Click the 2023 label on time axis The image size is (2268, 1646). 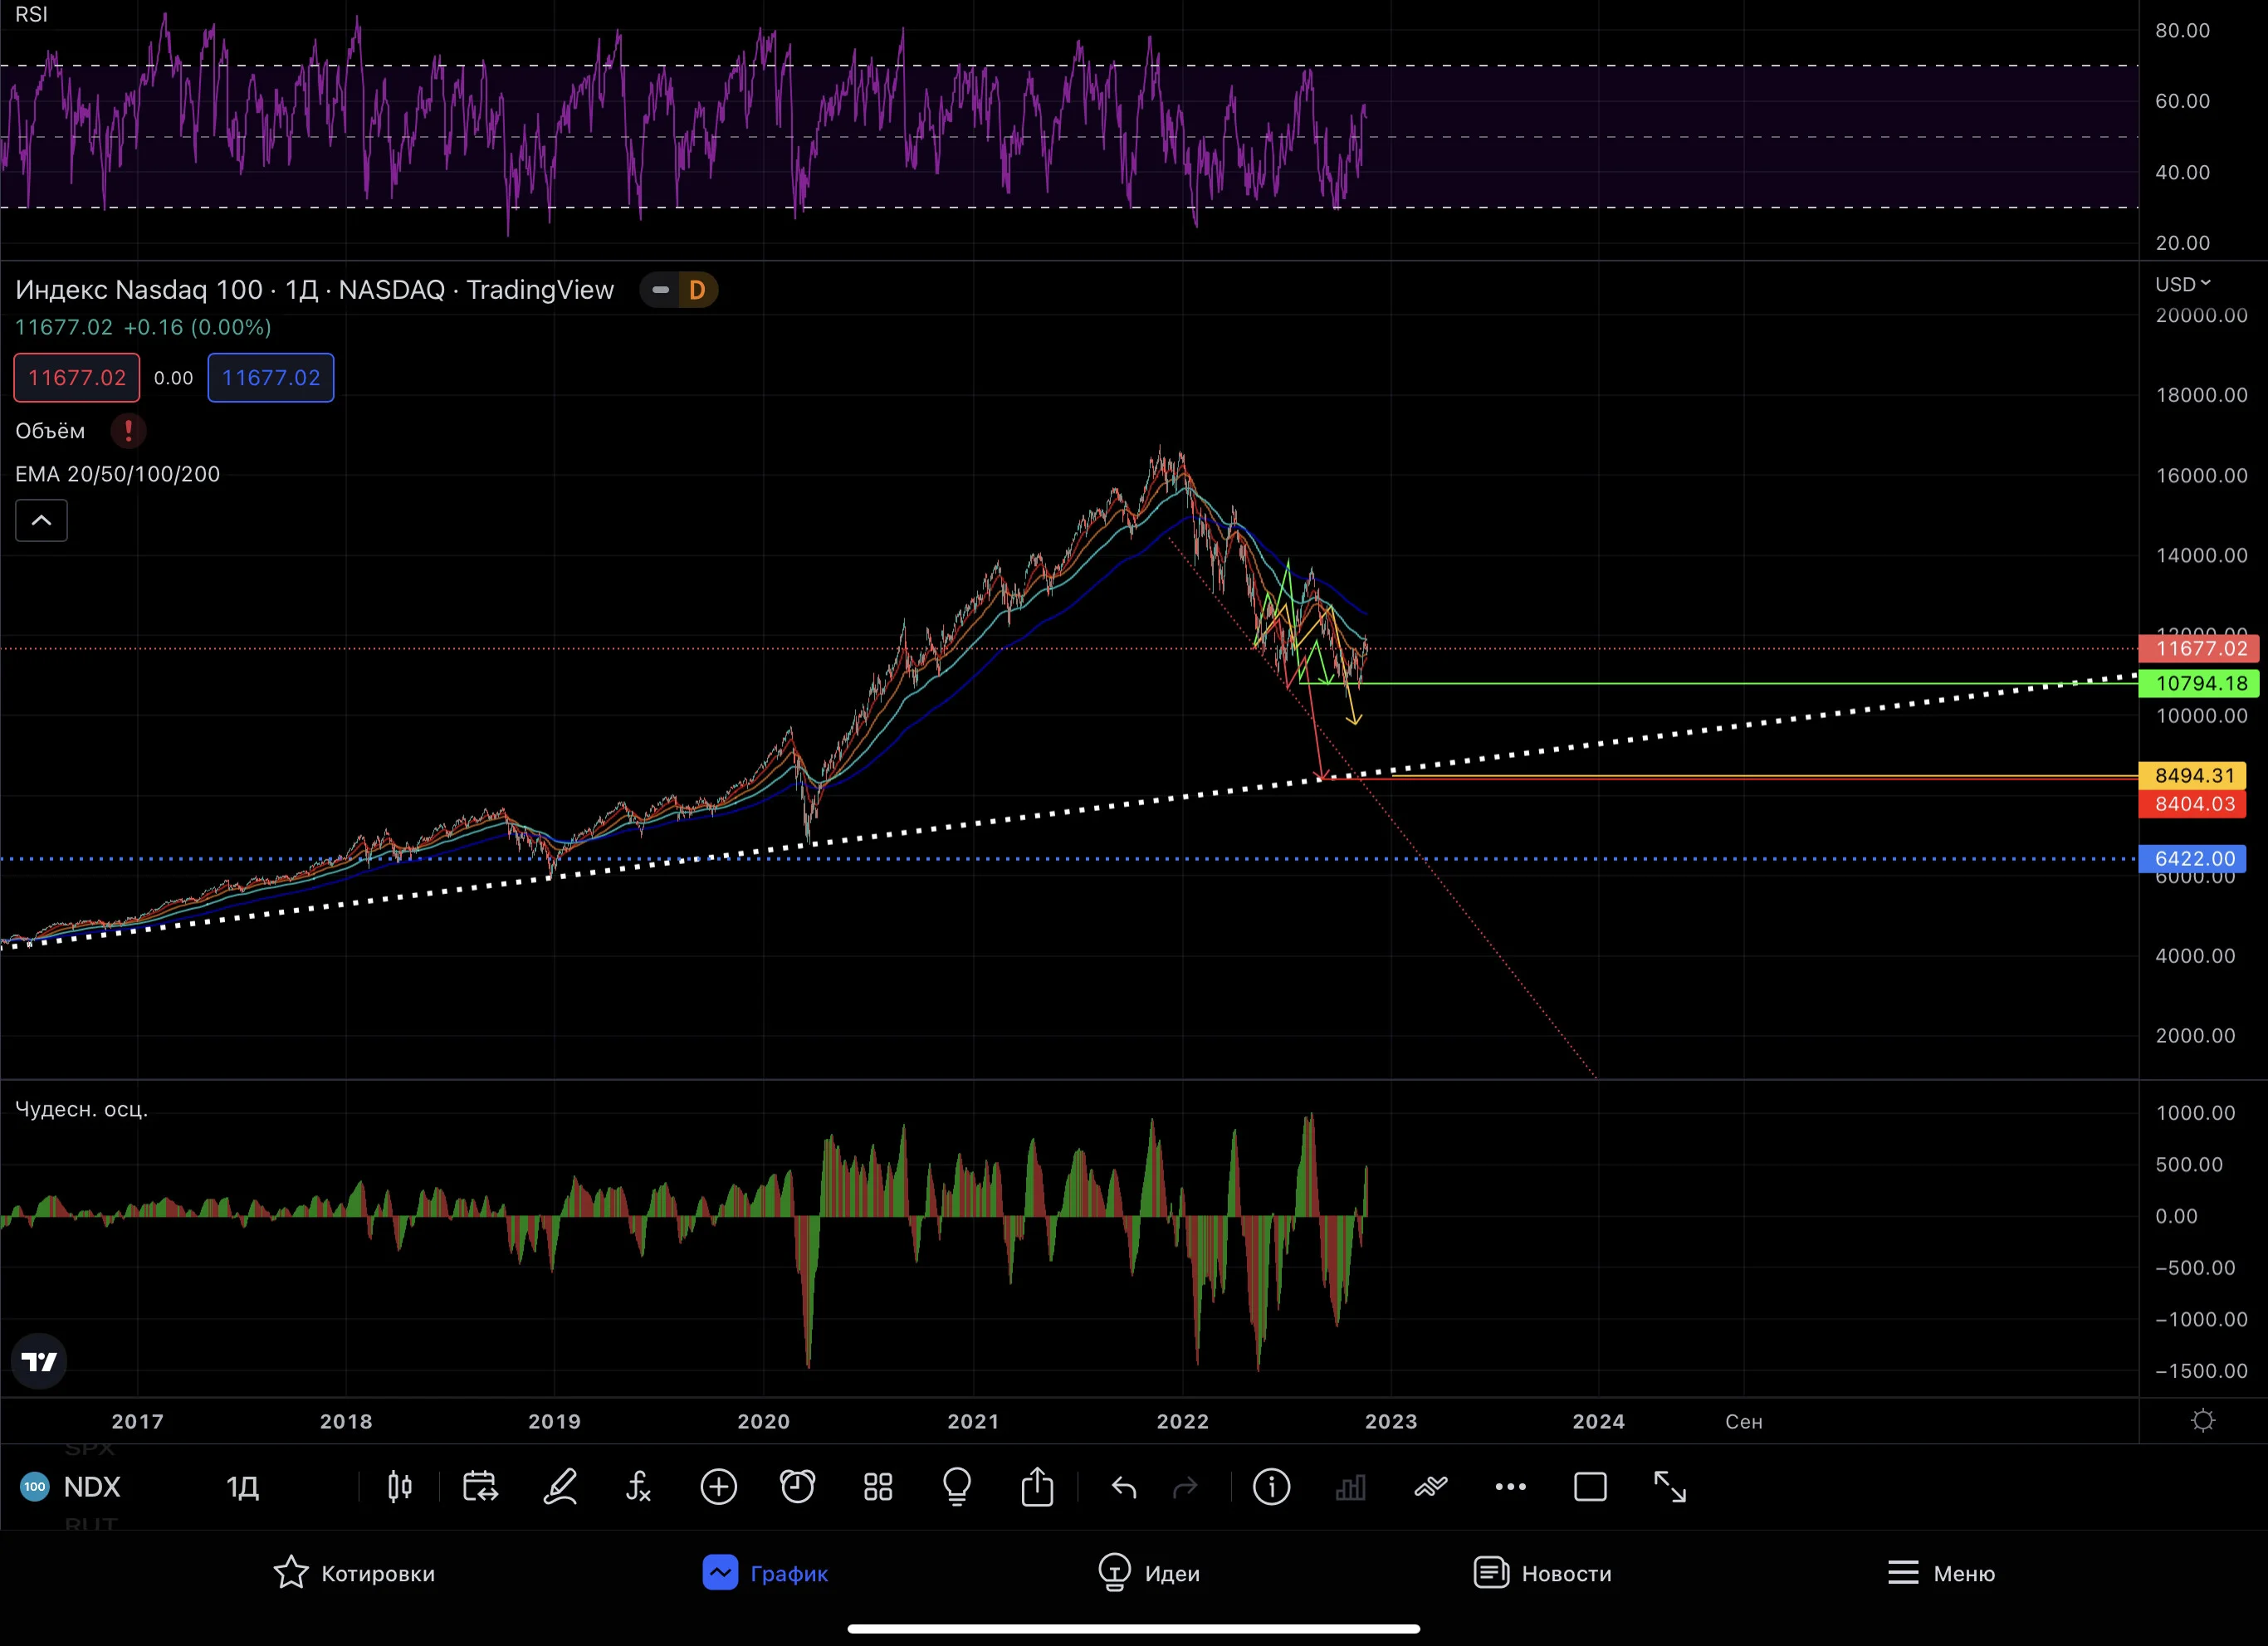point(1391,1421)
